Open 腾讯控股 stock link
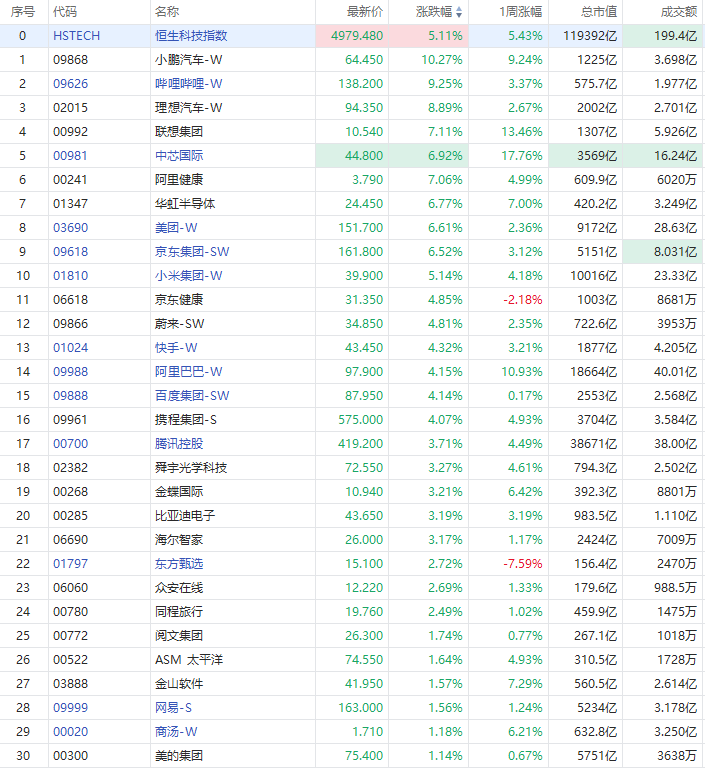Screen dimensions: 705x775 (x=179, y=444)
